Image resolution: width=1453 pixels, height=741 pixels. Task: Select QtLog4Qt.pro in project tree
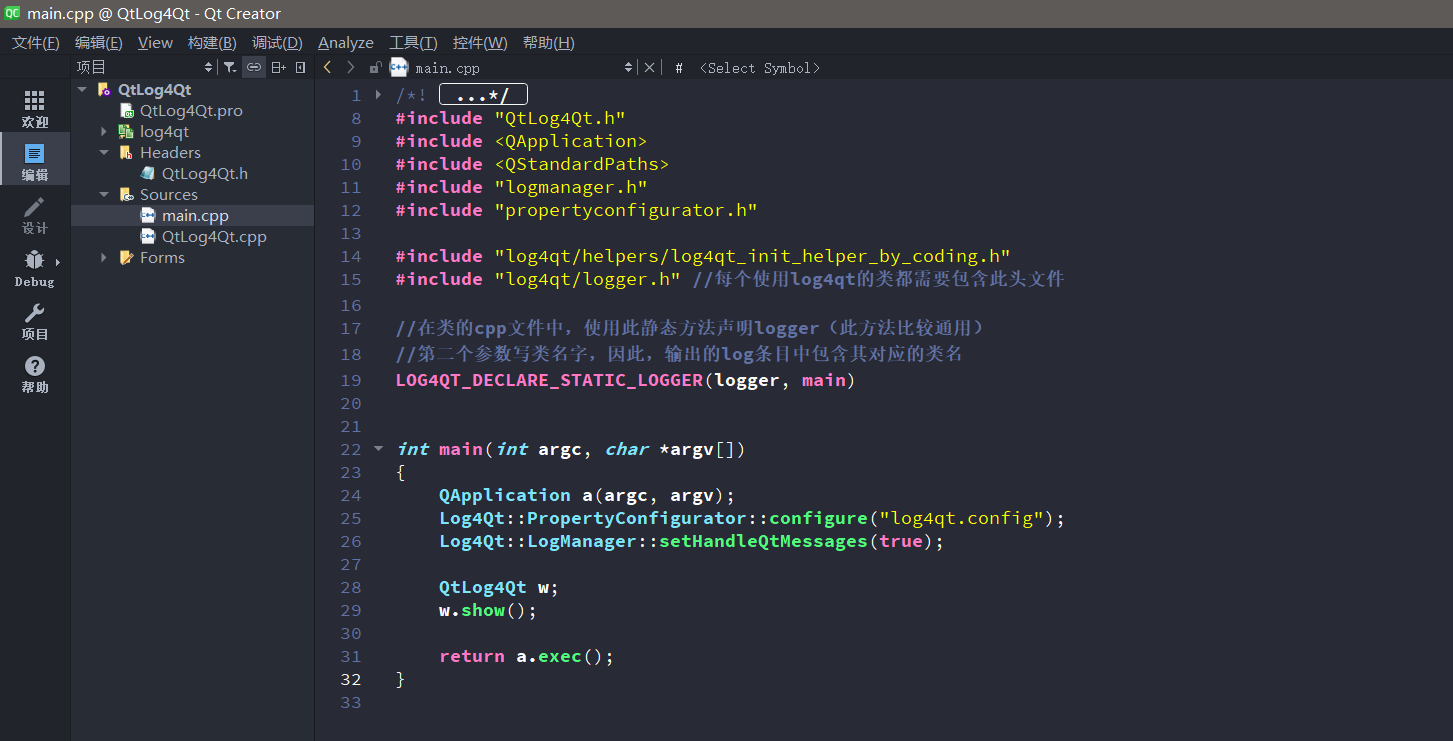[191, 111]
